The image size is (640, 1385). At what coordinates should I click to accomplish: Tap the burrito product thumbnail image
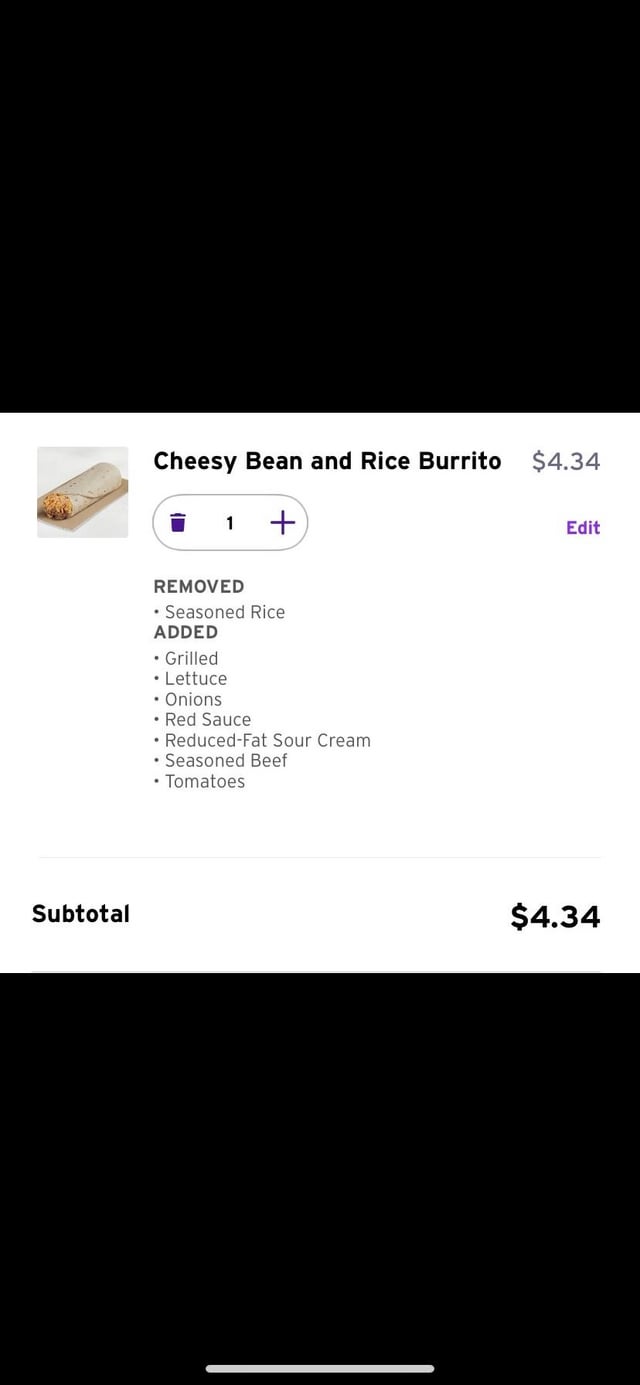coord(83,492)
